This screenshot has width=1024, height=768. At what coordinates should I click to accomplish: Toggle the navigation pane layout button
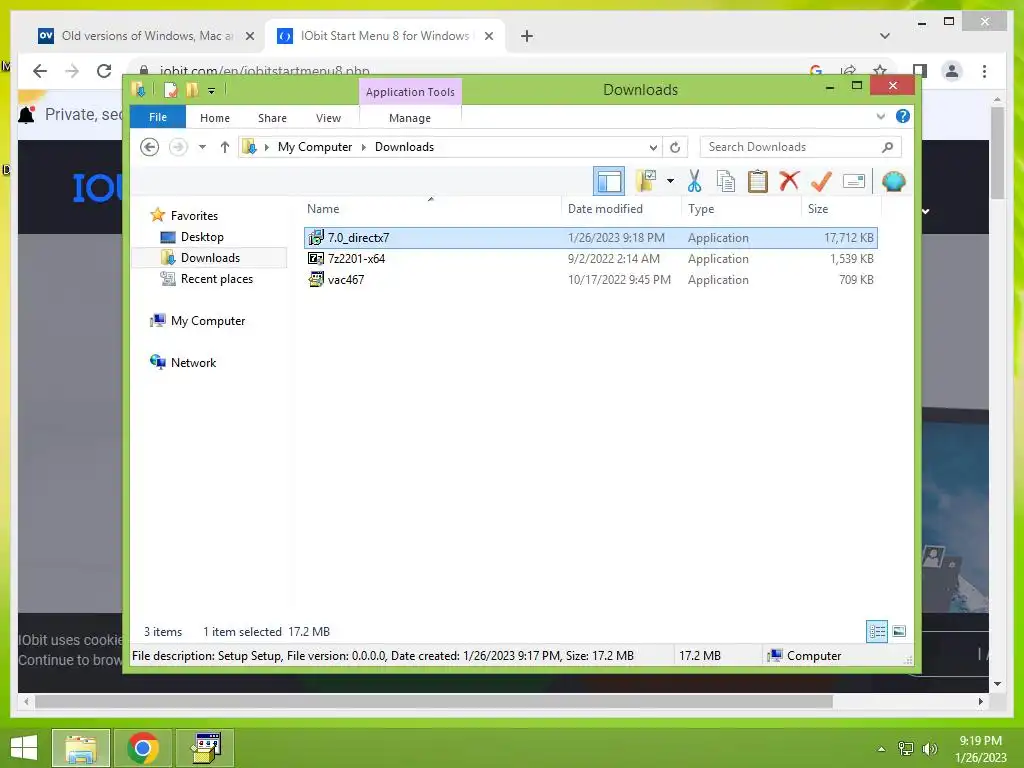(x=609, y=182)
